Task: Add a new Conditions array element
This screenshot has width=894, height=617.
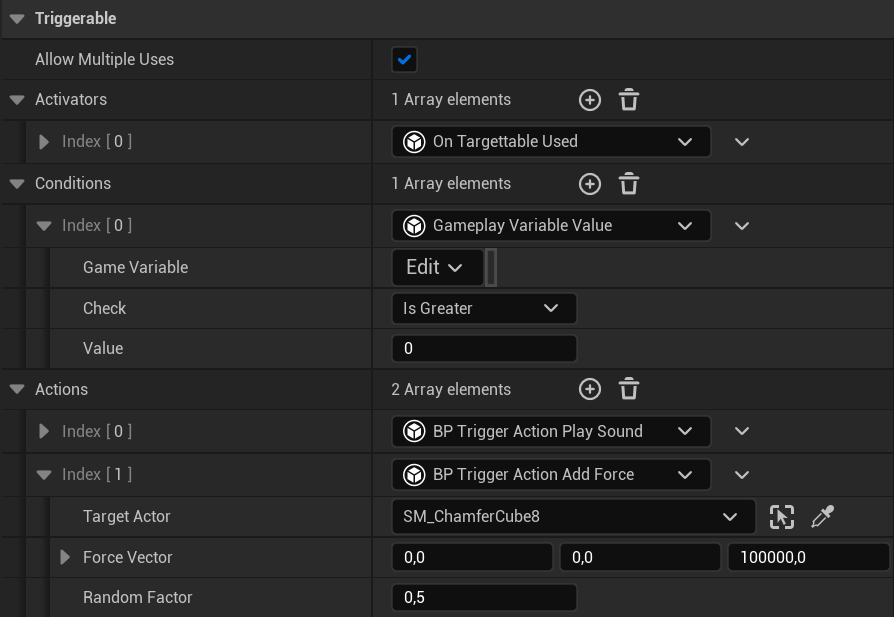Action: (x=590, y=184)
